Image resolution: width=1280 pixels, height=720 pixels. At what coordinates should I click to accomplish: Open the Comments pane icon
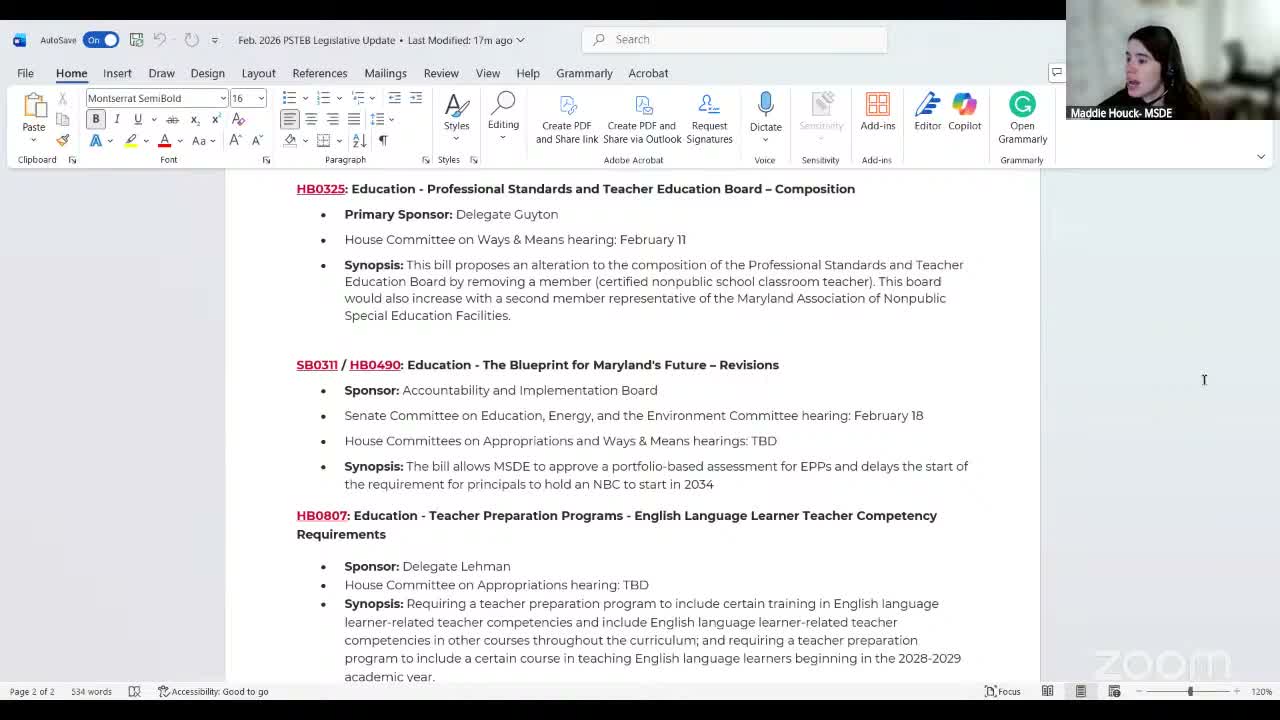click(x=1056, y=73)
